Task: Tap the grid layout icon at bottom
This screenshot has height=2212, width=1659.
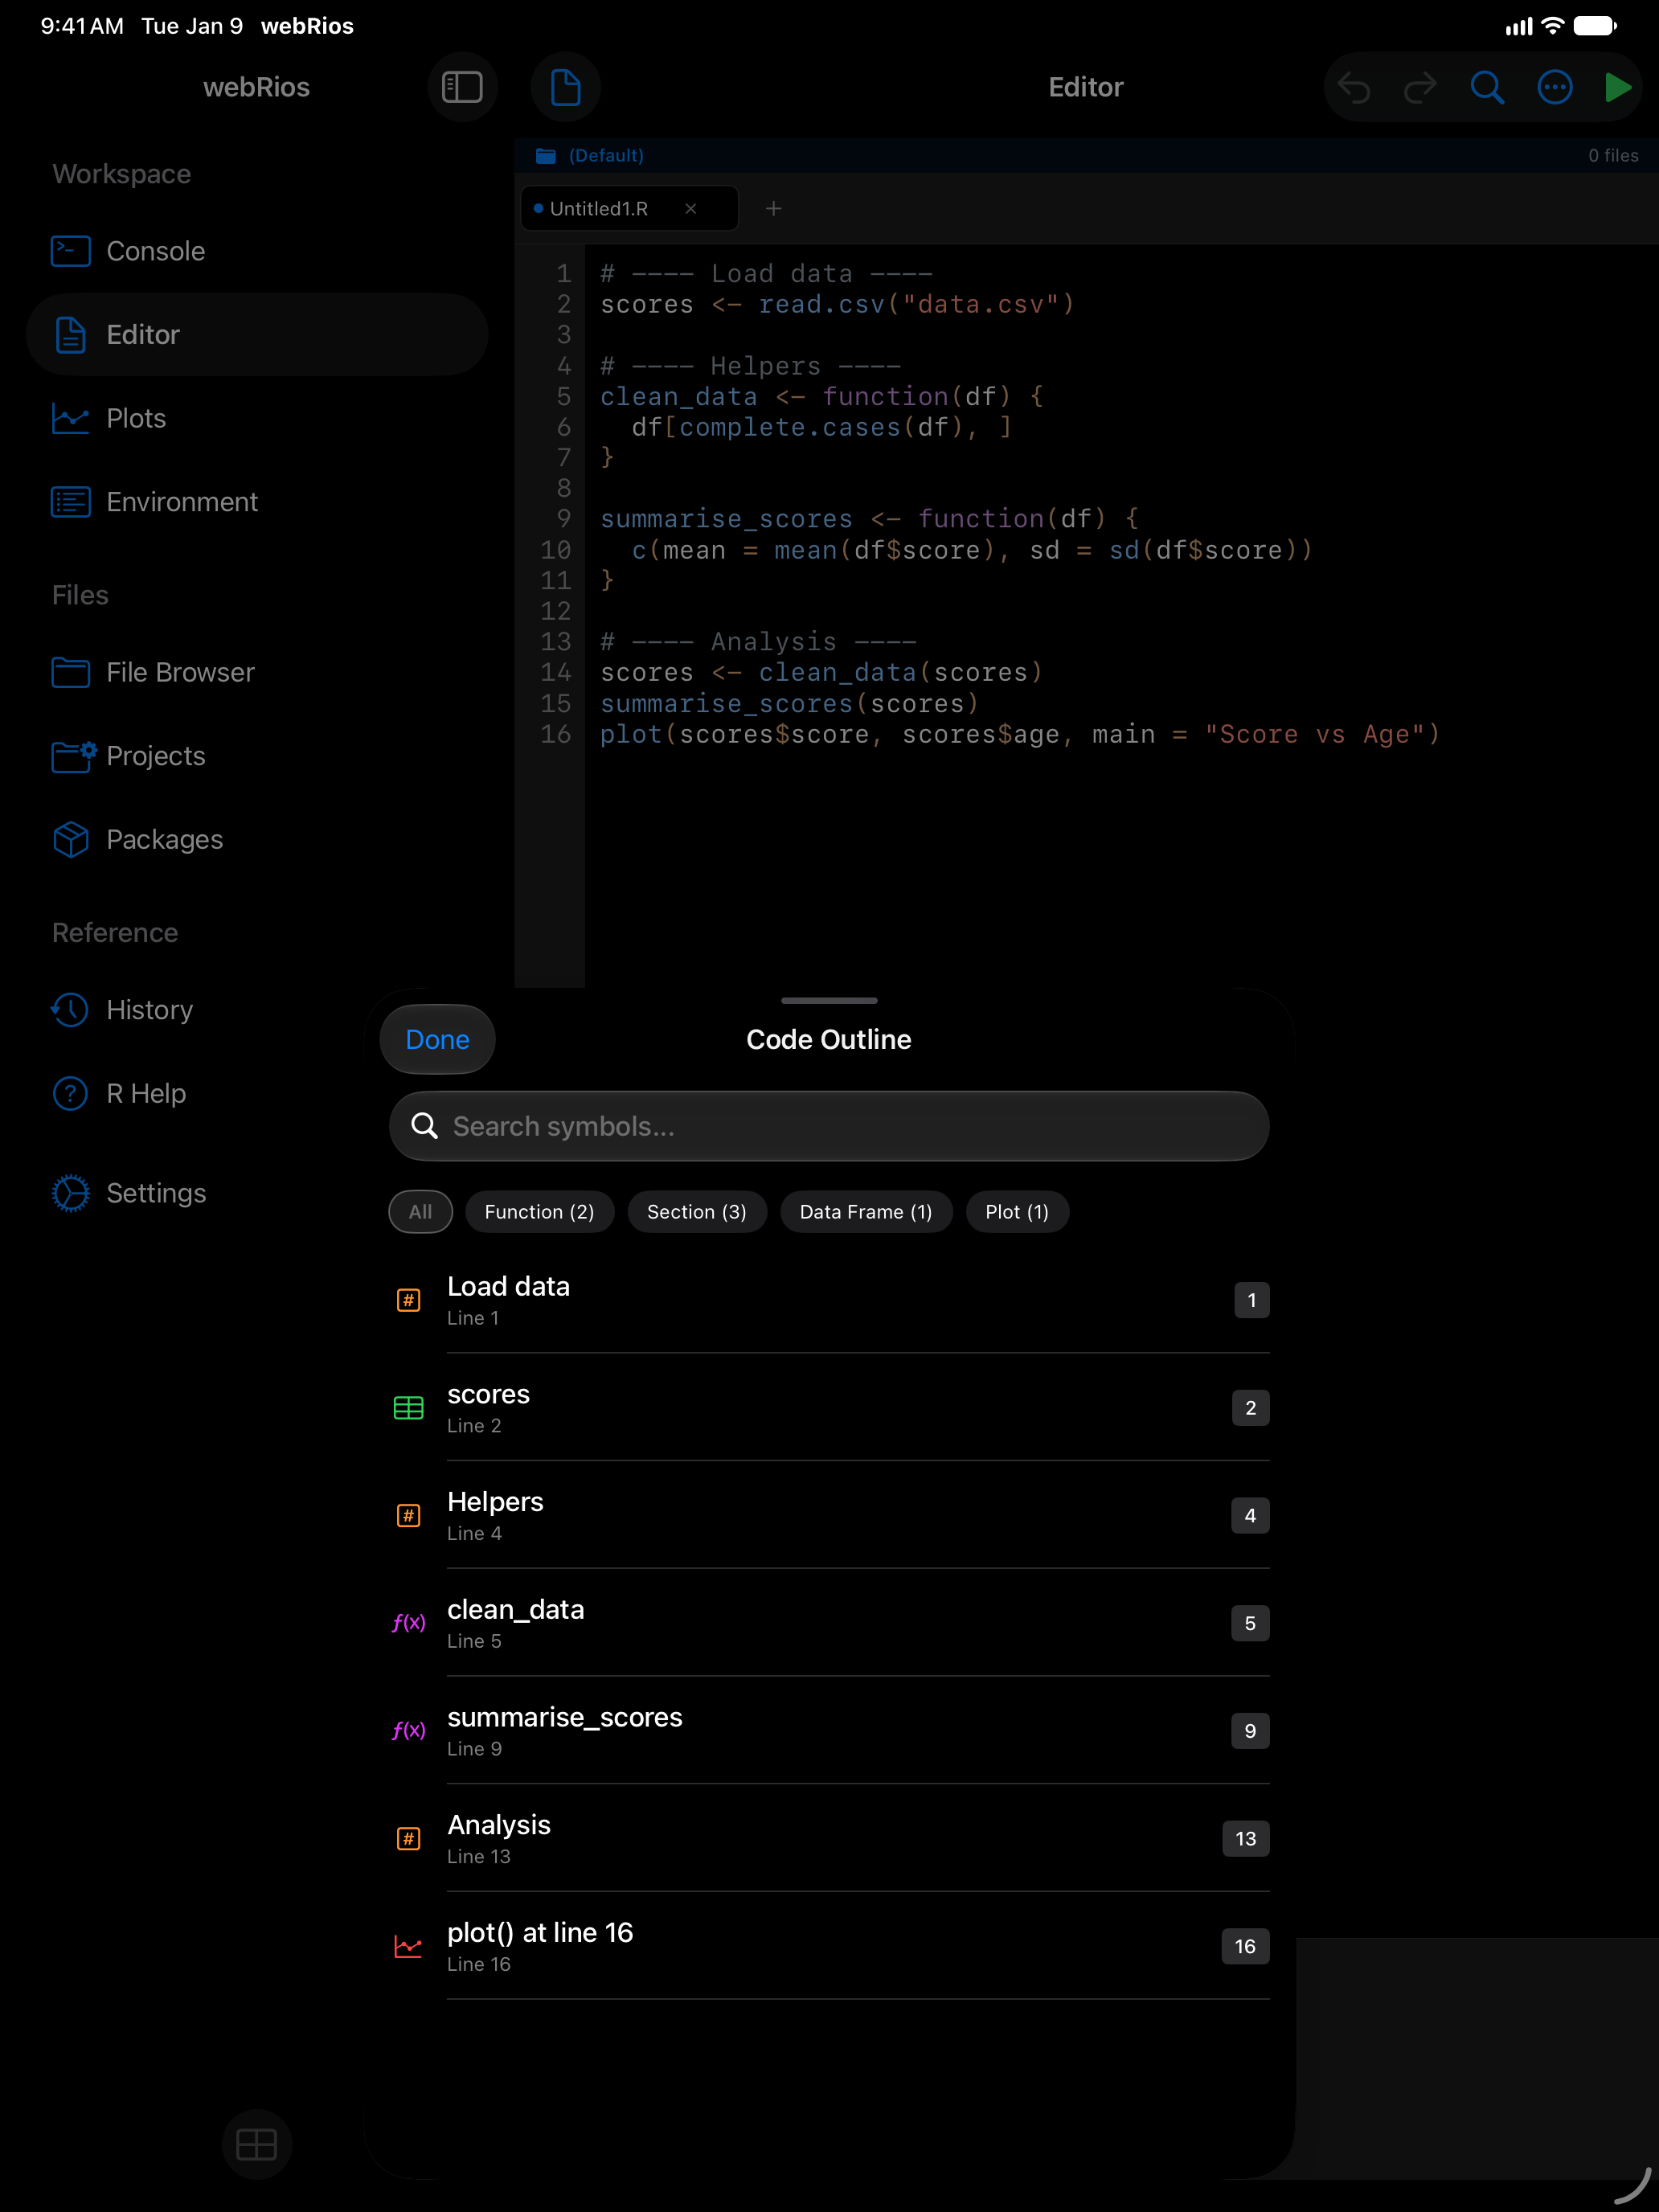Action: click(x=257, y=2144)
